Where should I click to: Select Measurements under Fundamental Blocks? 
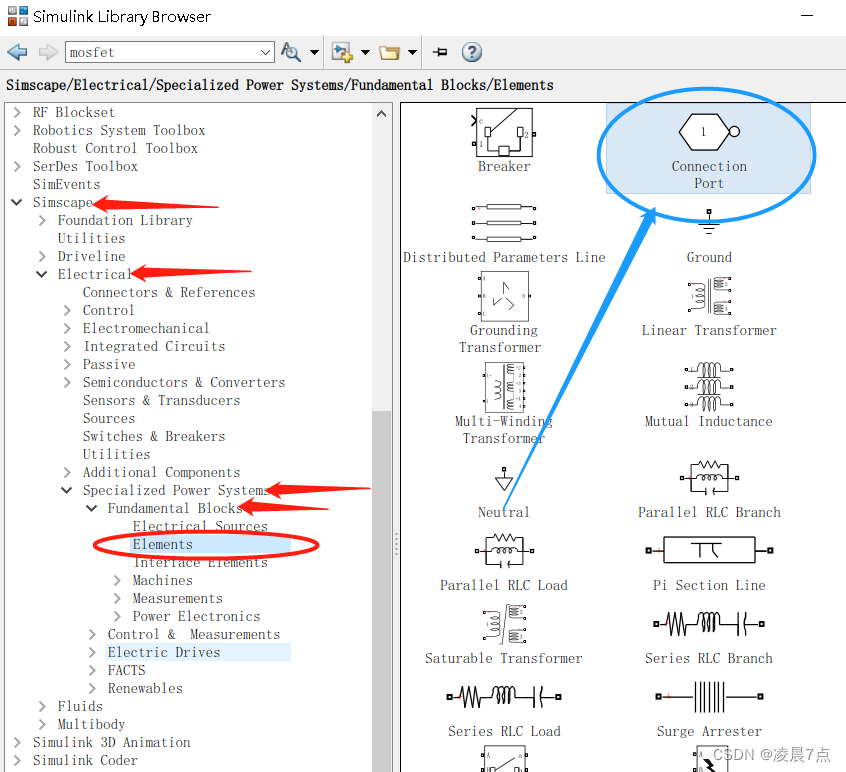pos(178,598)
